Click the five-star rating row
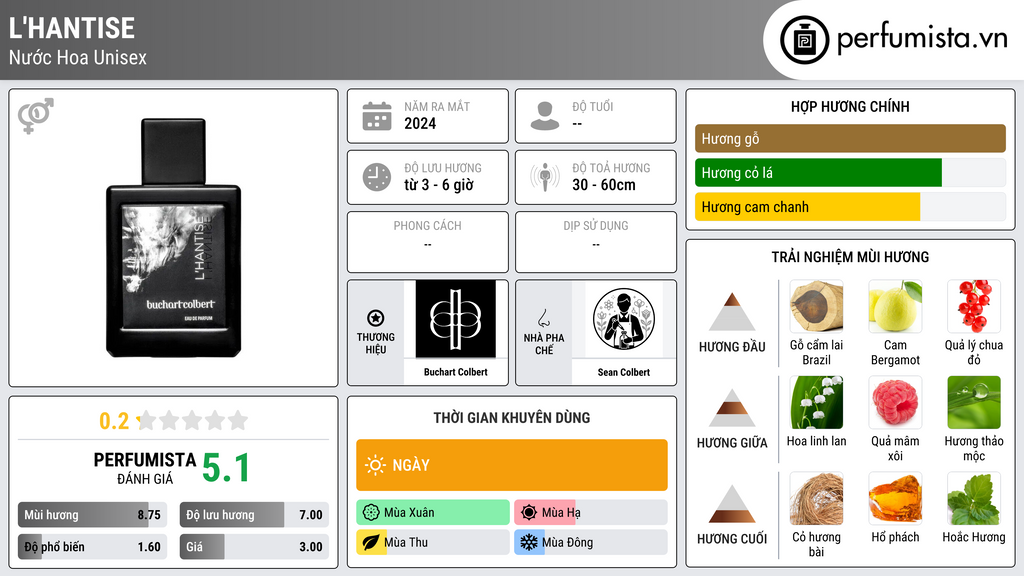 [x=193, y=420]
